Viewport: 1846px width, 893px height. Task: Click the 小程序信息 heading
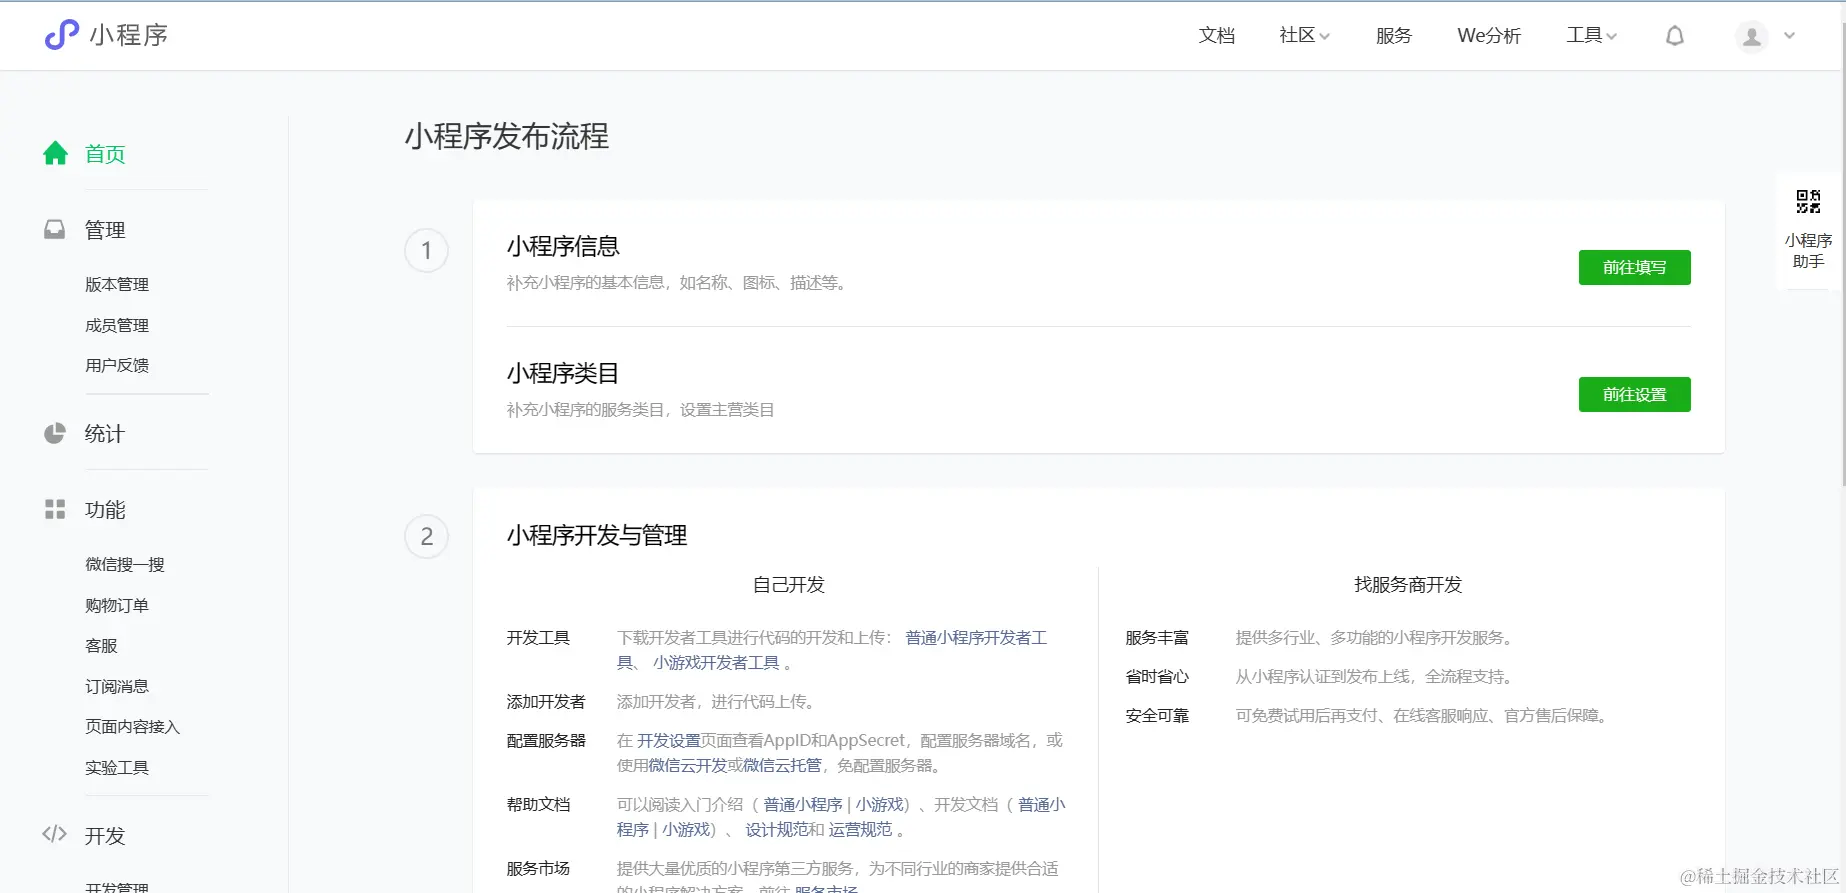[563, 246]
